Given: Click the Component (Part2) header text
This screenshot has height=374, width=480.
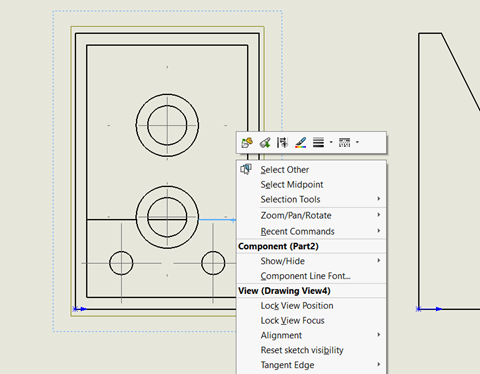Looking at the screenshot, I should (278, 246).
